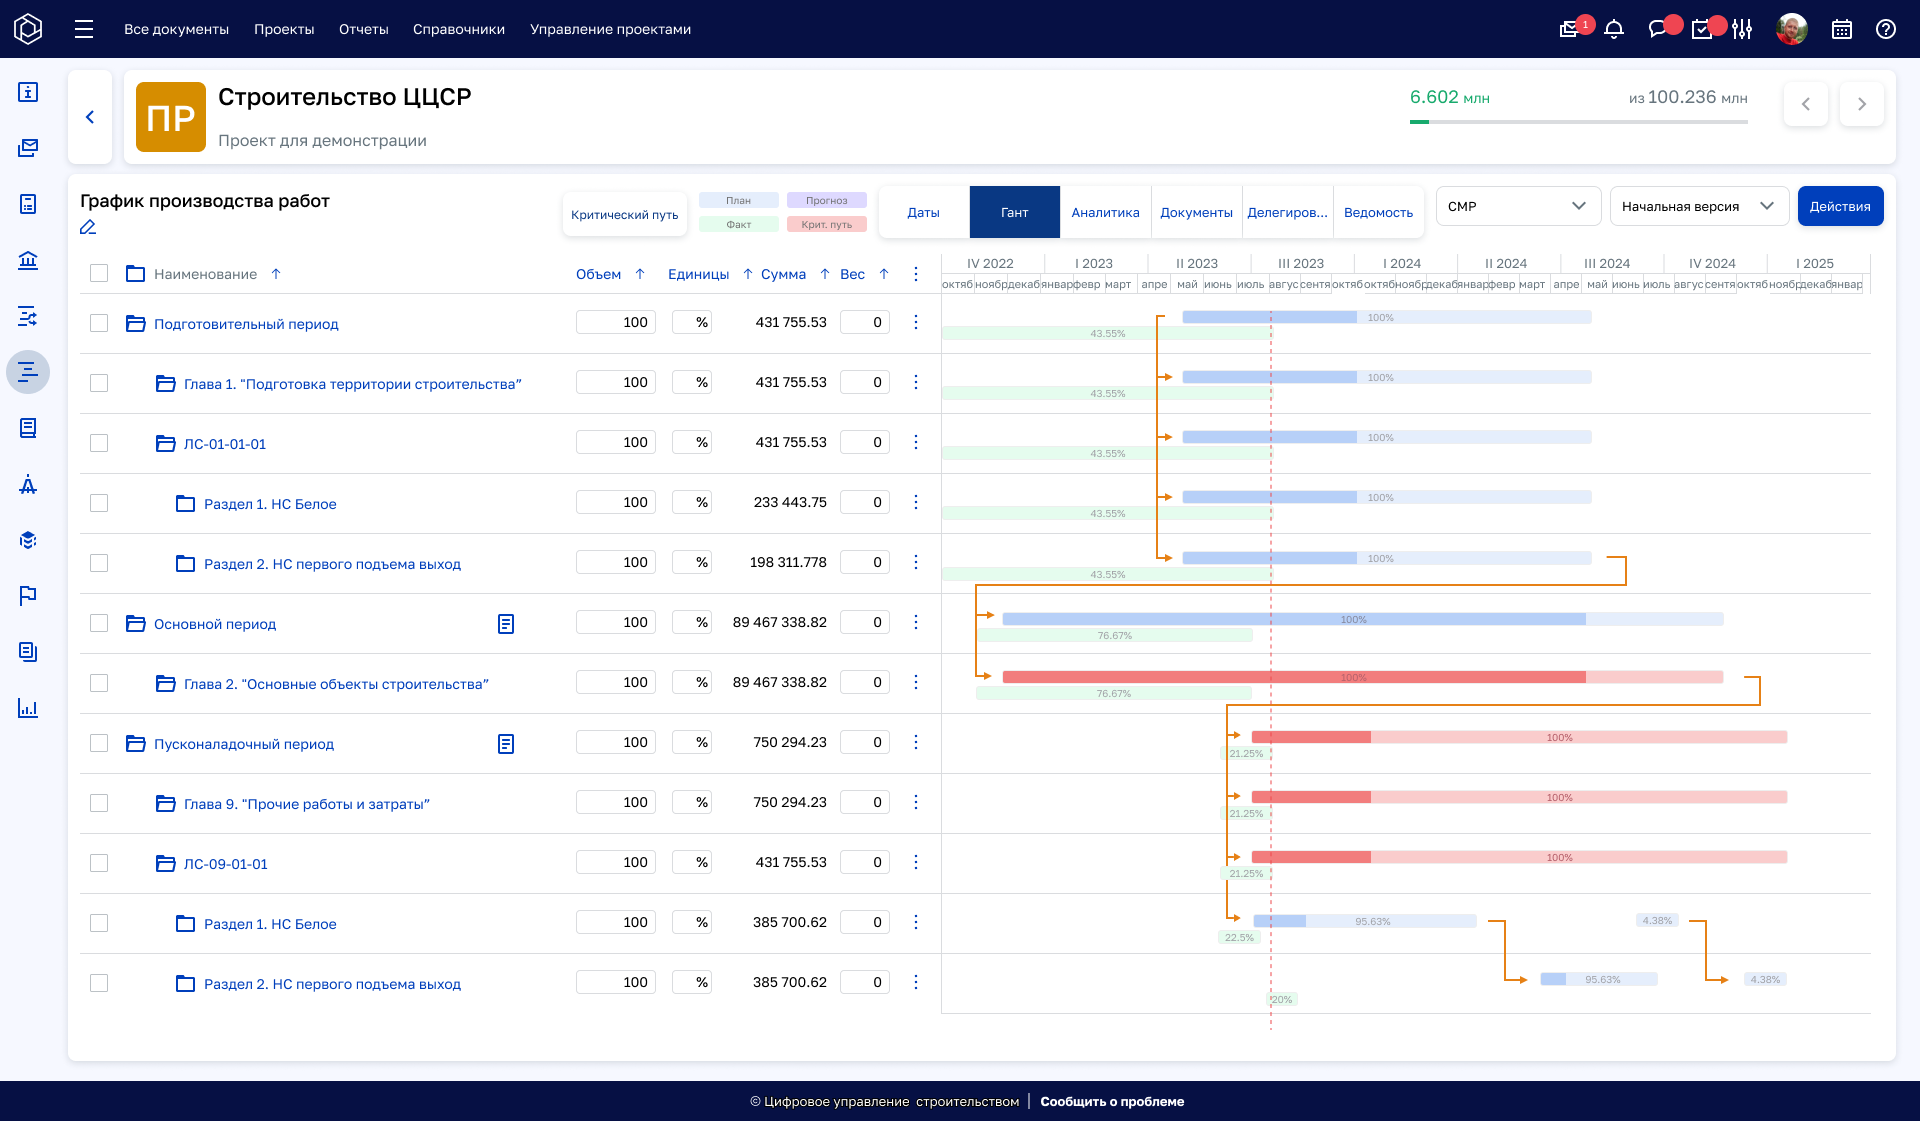
Task: Toggle the select-all checkbox in header
Action: click(x=99, y=273)
